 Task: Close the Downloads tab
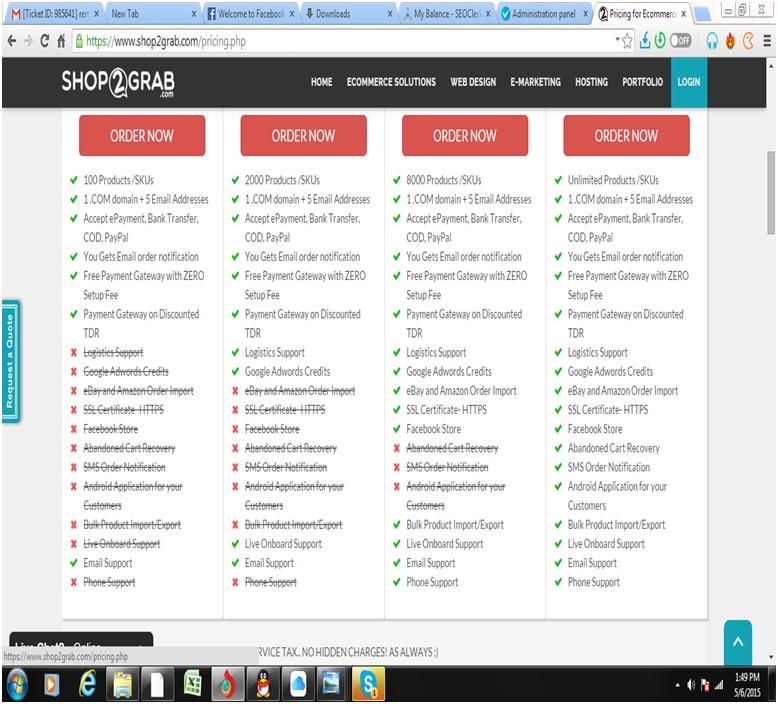390,14
